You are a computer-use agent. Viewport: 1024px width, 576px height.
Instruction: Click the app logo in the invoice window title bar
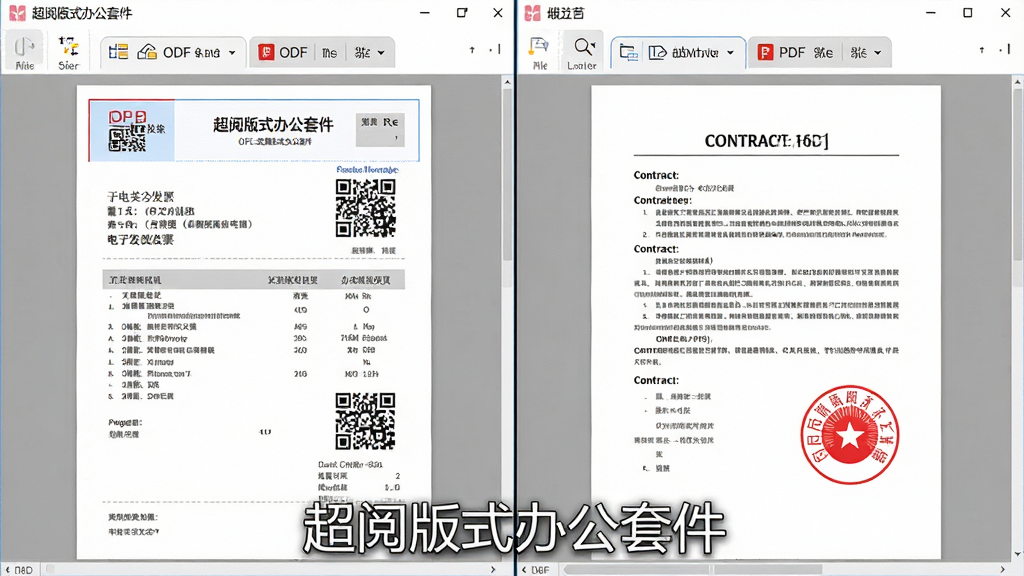(x=17, y=12)
